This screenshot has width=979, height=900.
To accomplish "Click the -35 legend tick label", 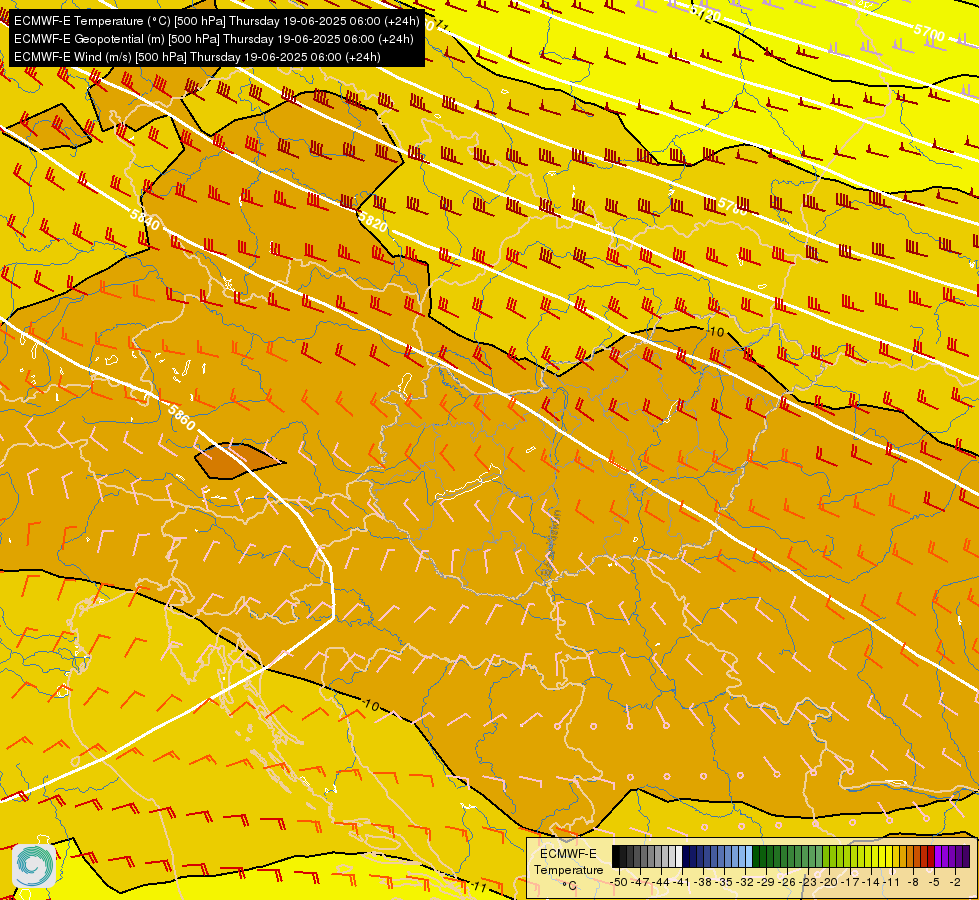I will tap(725, 882).
